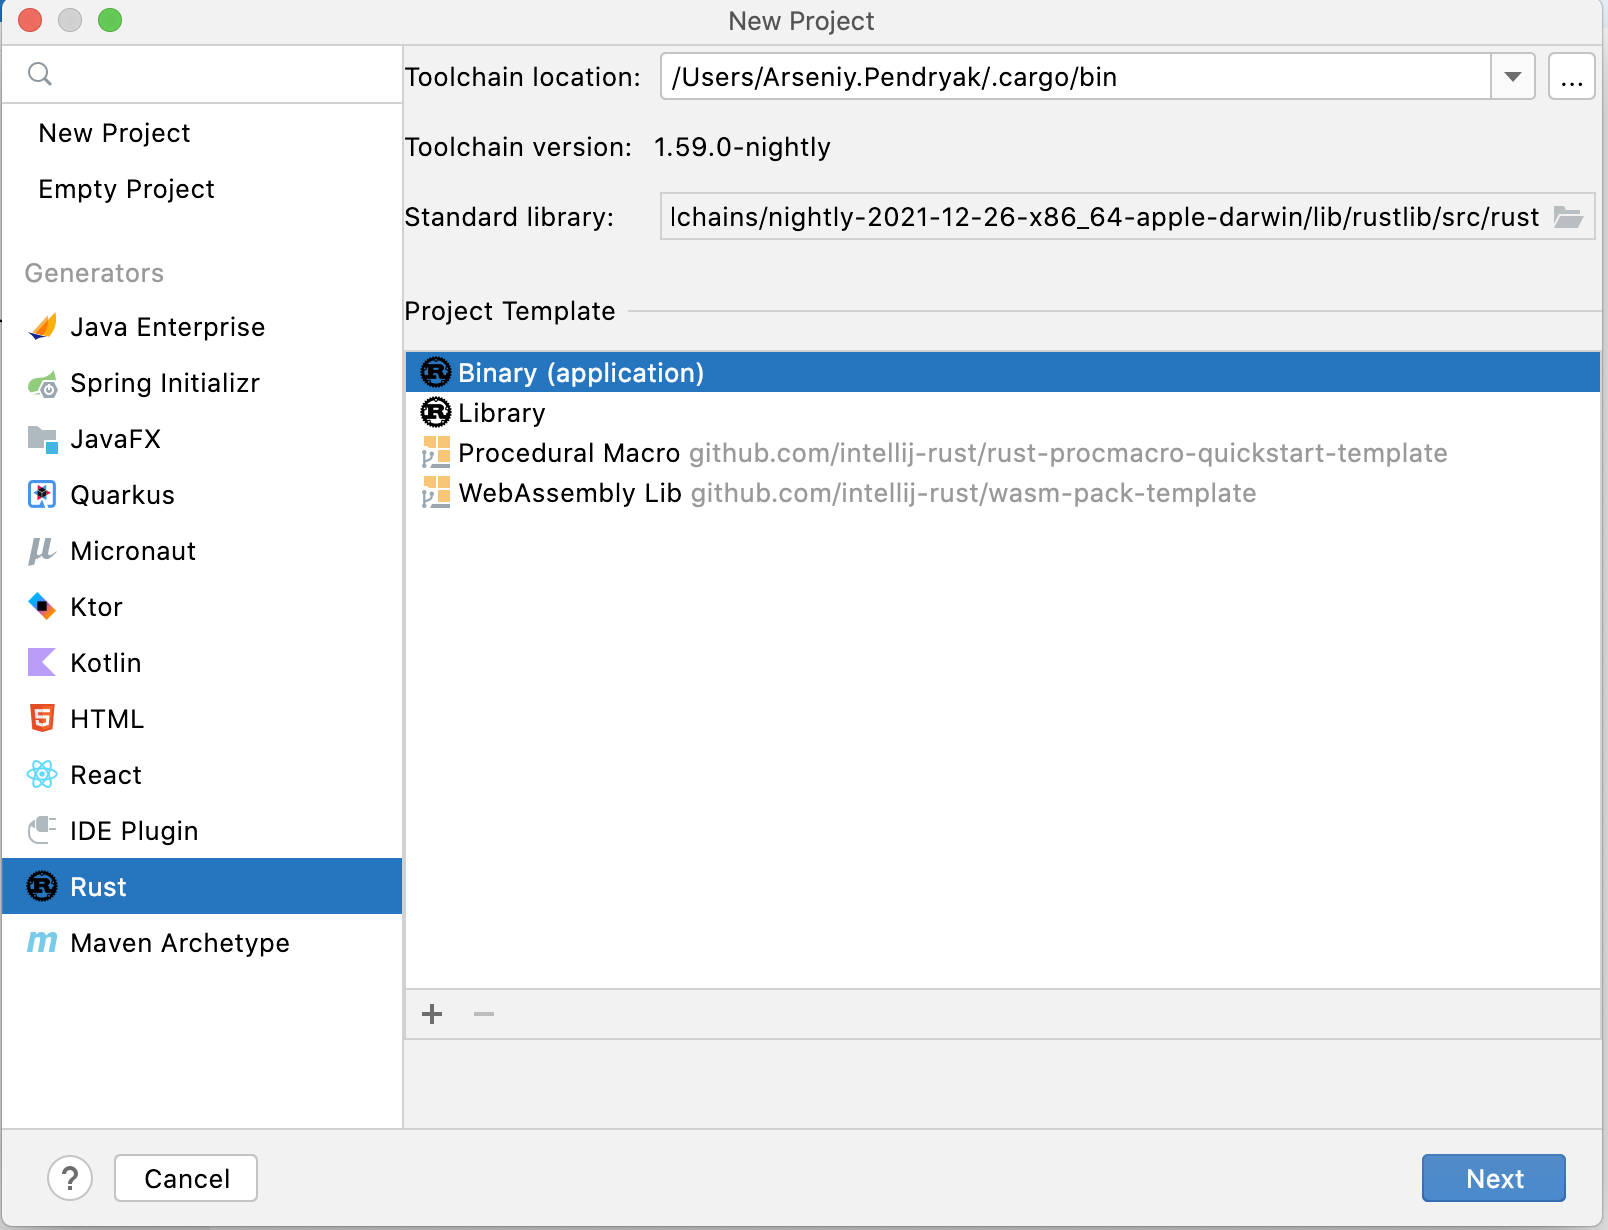
Task: Click the IDE Plugin plug icon
Action: tap(43, 831)
